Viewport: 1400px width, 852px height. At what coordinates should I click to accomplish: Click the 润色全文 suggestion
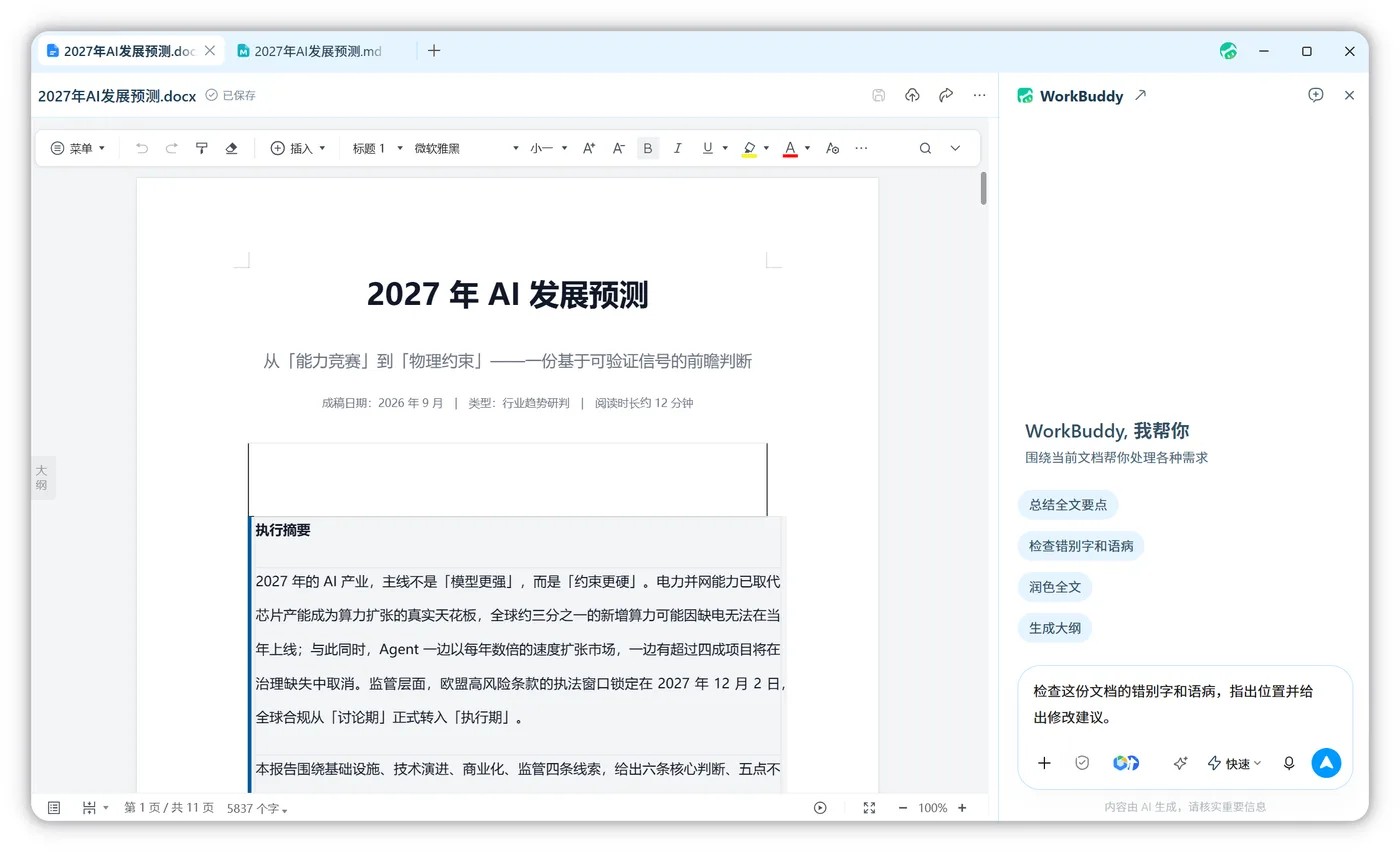pos(1055,587)
